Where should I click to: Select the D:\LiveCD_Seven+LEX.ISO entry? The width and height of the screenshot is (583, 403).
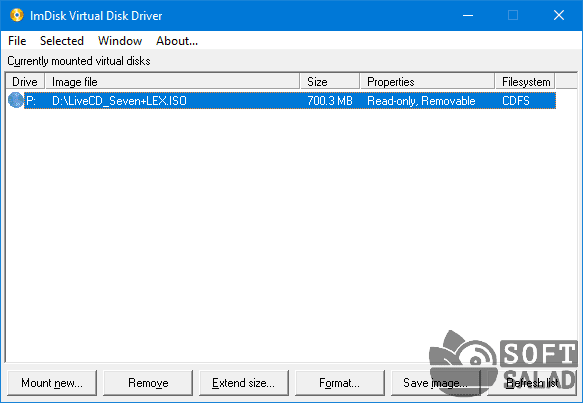(x=119, y=101)
